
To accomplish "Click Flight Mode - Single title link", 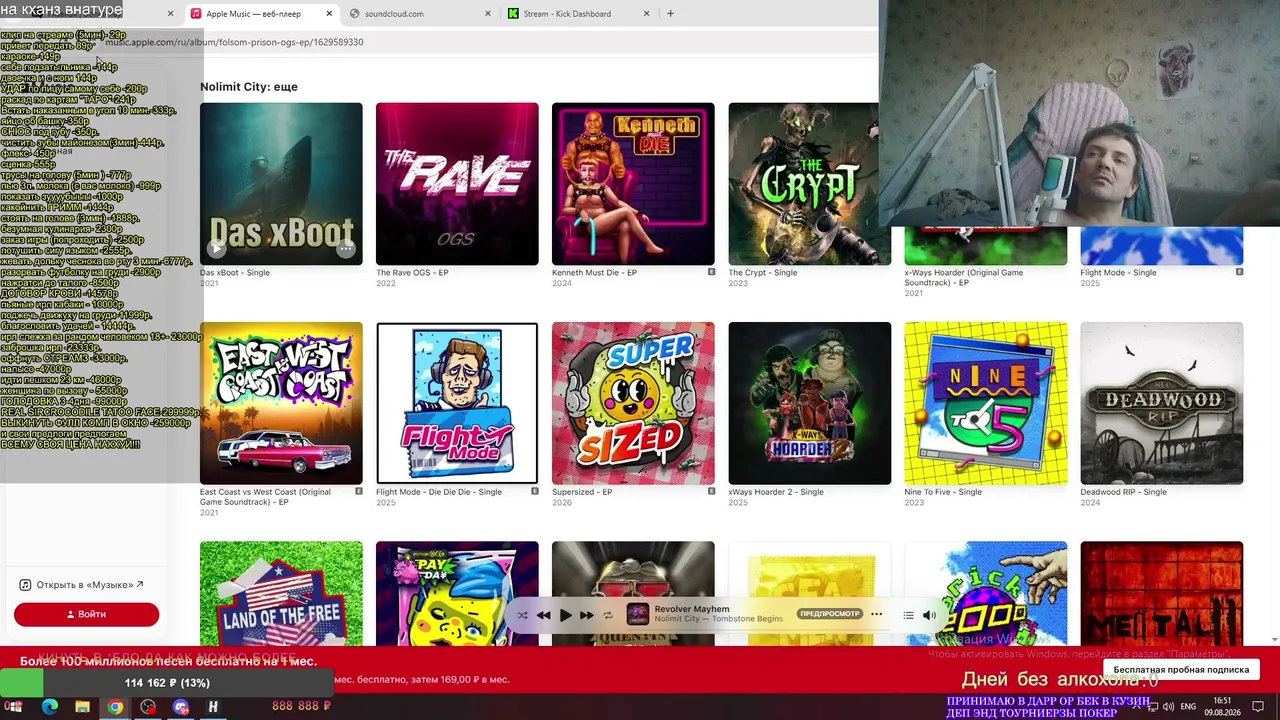I will (x=1118, y=272).
